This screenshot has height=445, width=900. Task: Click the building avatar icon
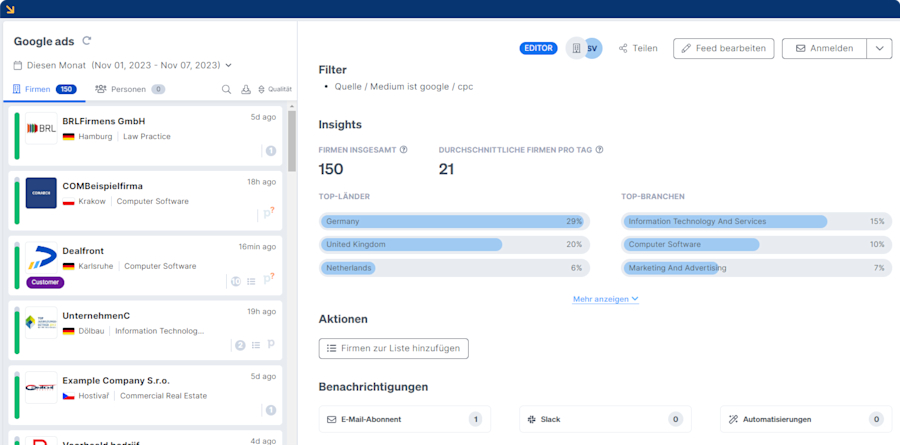pos(576,48)
